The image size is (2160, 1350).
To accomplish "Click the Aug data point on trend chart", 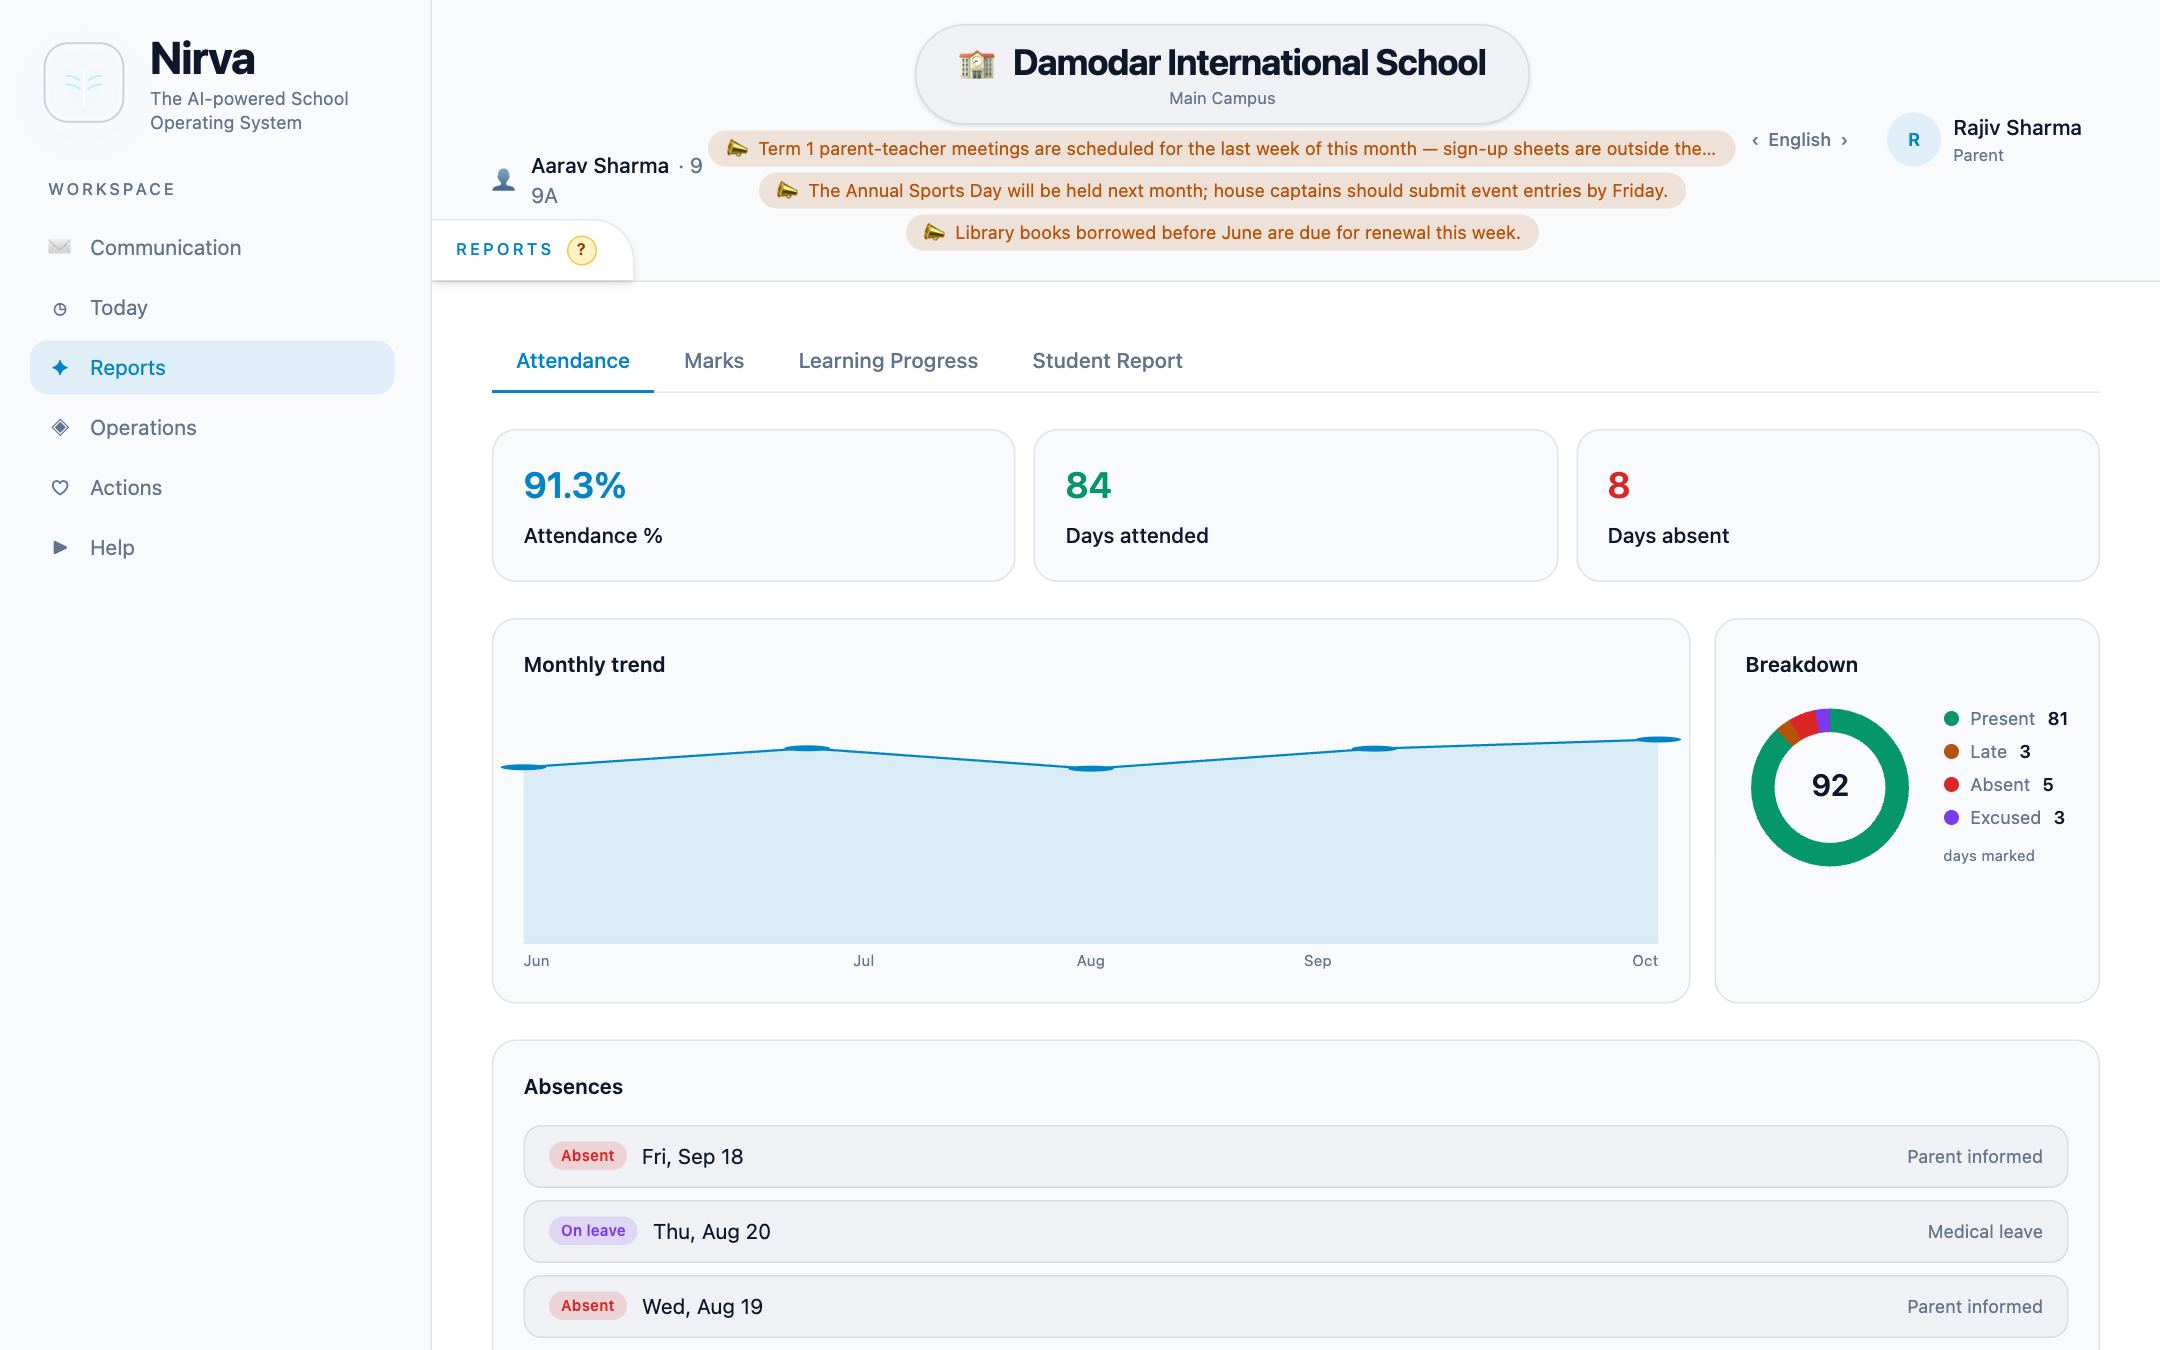I will pyautogui.click(x=1091, y=768).
